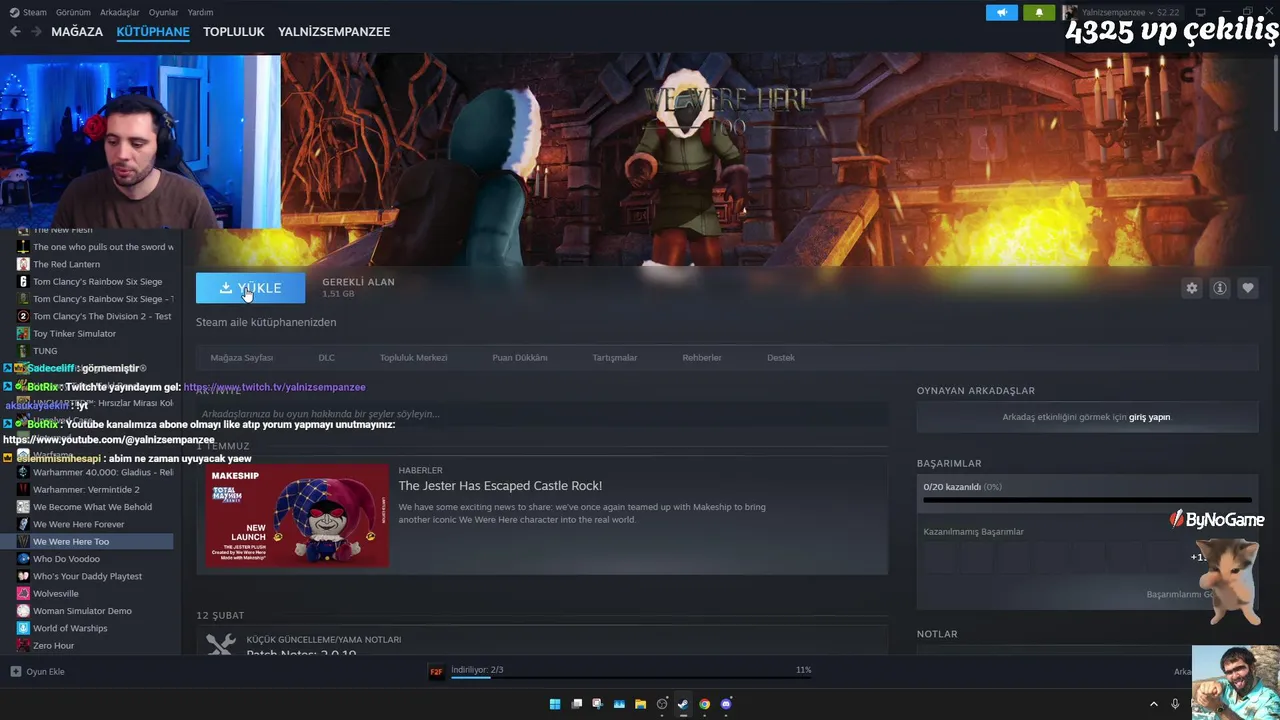Go back with the navigation arrow
This screenshot has width=1280, height=720.
coord(15,32)
